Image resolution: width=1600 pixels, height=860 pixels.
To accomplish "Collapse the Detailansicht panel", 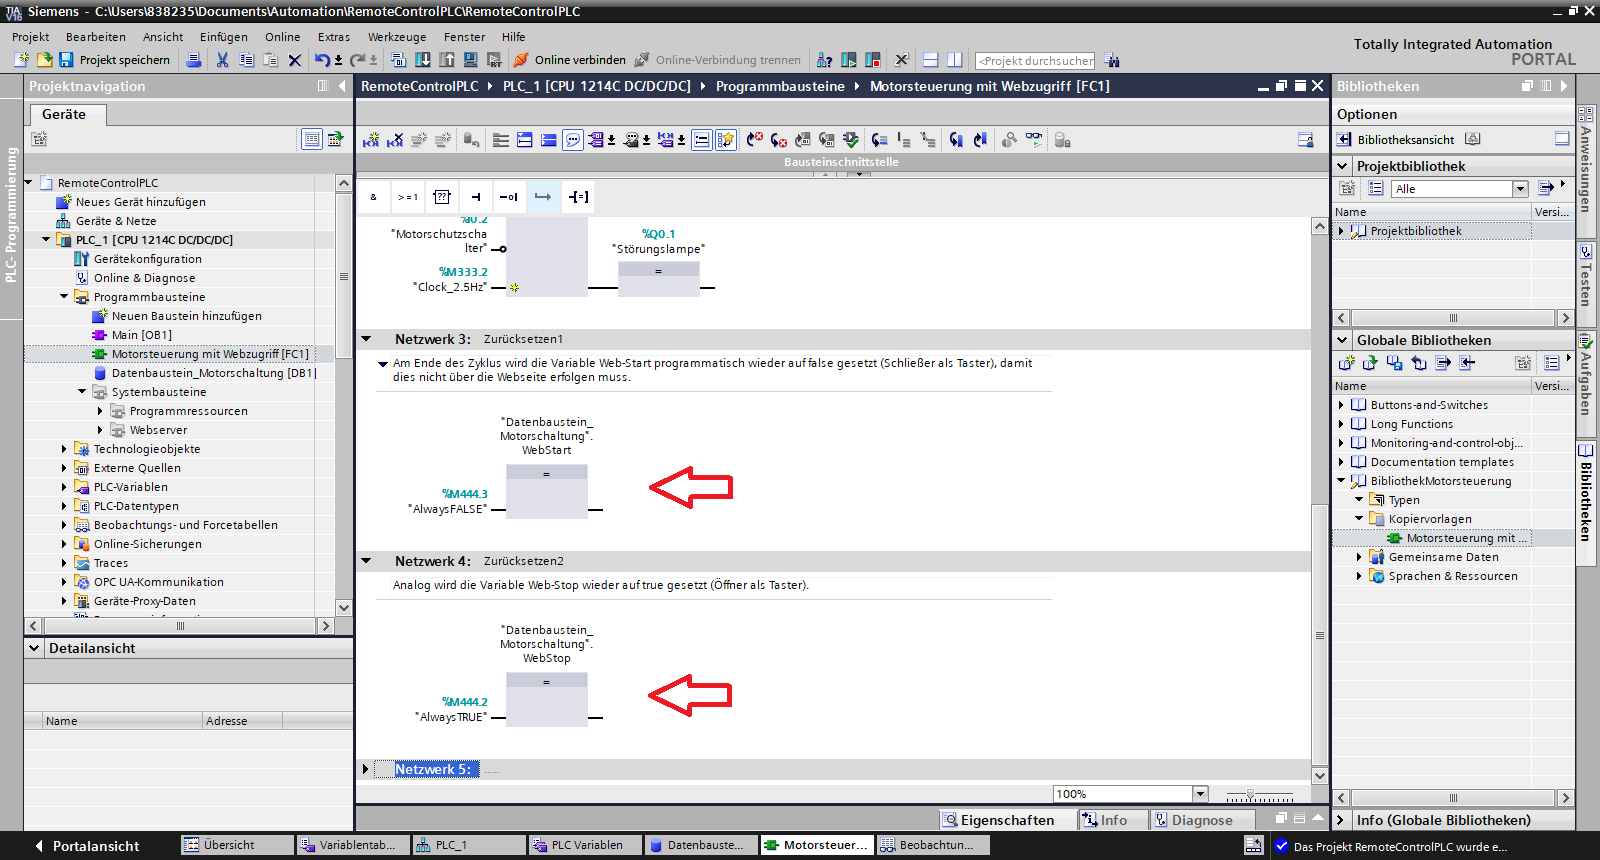I will click(35, 648).
